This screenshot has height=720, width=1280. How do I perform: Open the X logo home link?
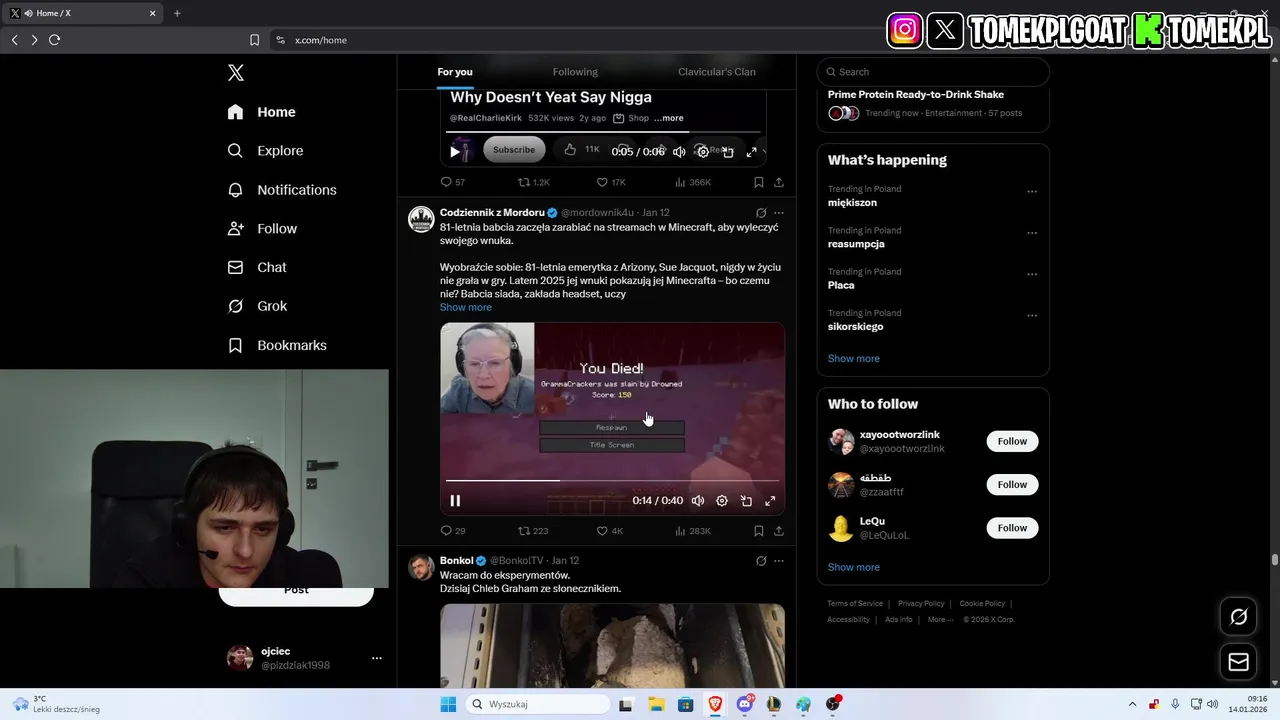click(236, 72)
